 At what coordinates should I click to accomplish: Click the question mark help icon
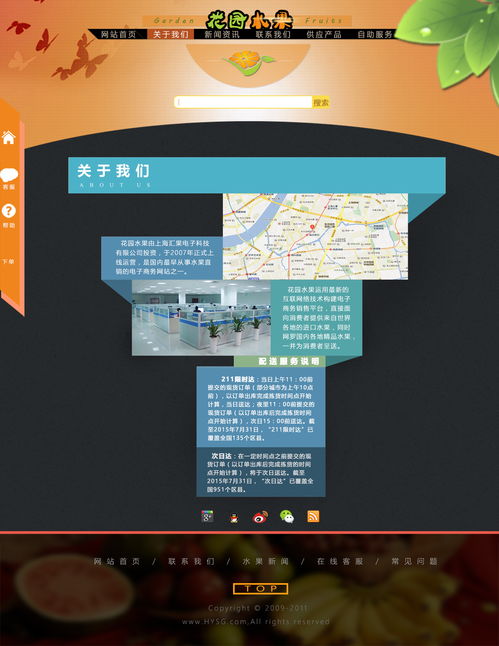[9, 211]
